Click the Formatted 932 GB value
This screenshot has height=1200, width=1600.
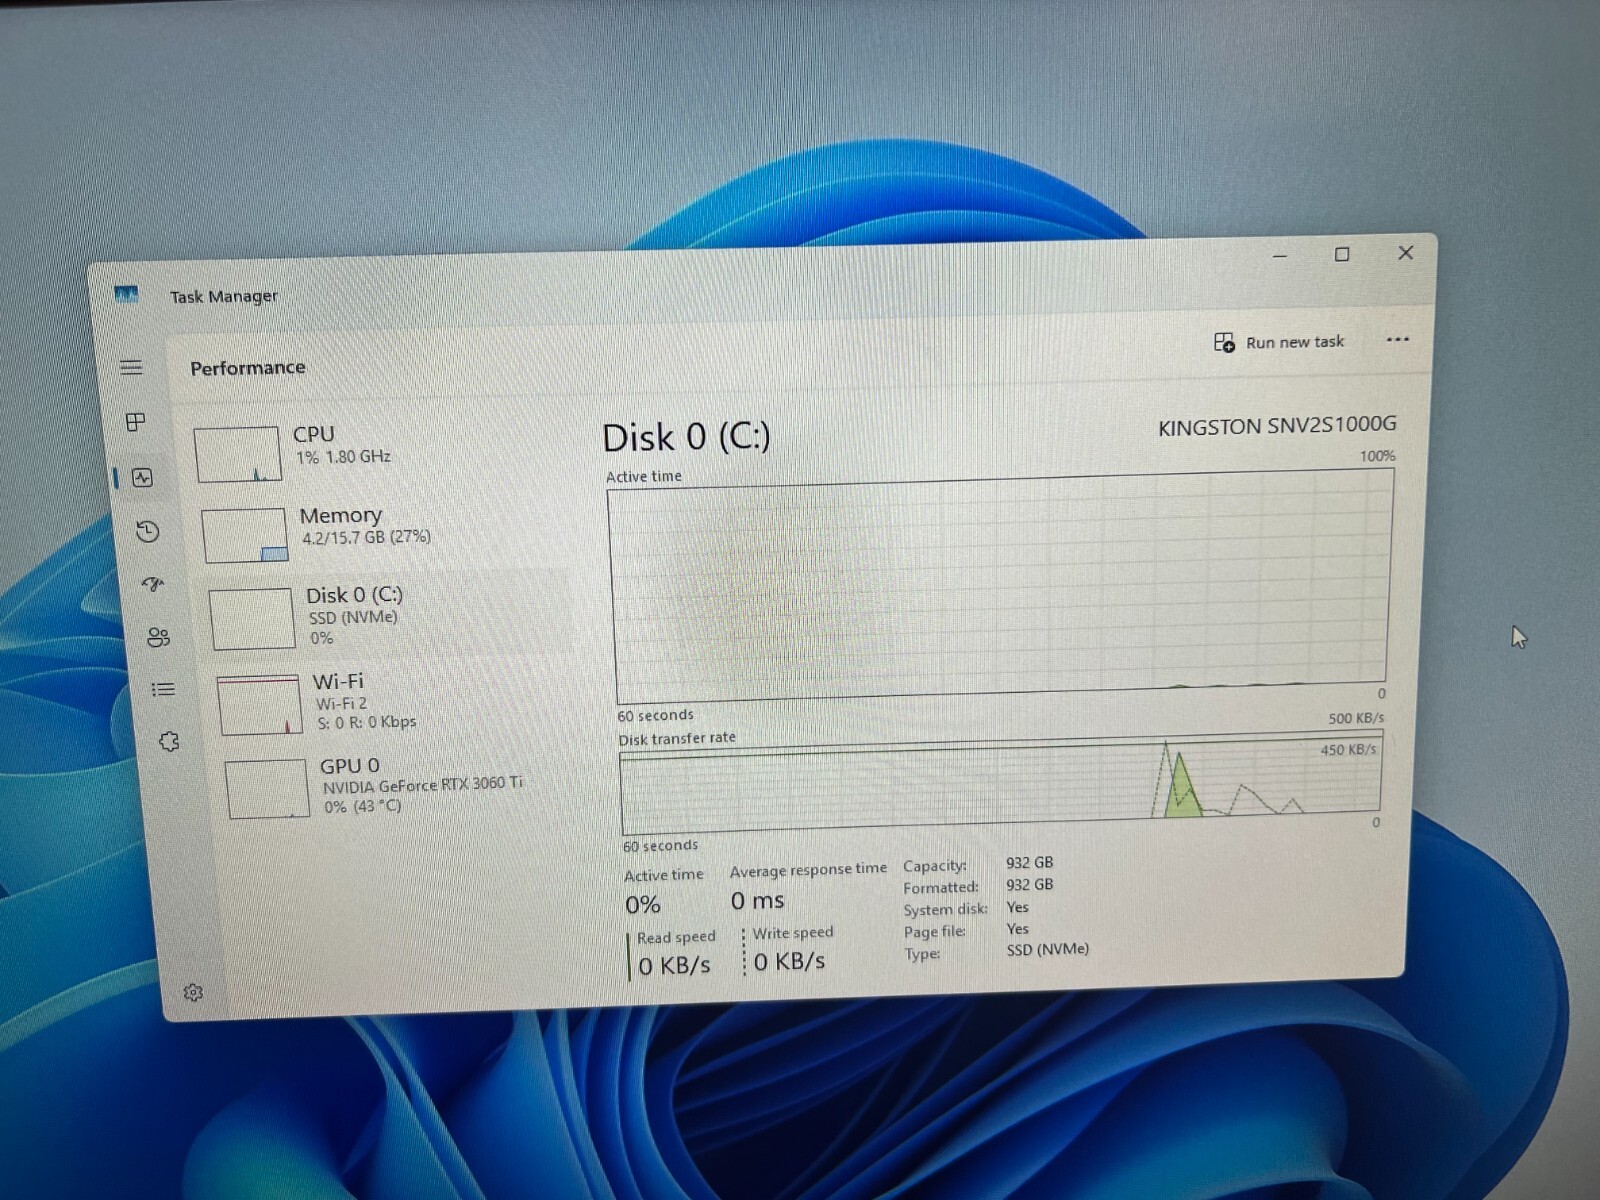click(x=1030, y=885)
